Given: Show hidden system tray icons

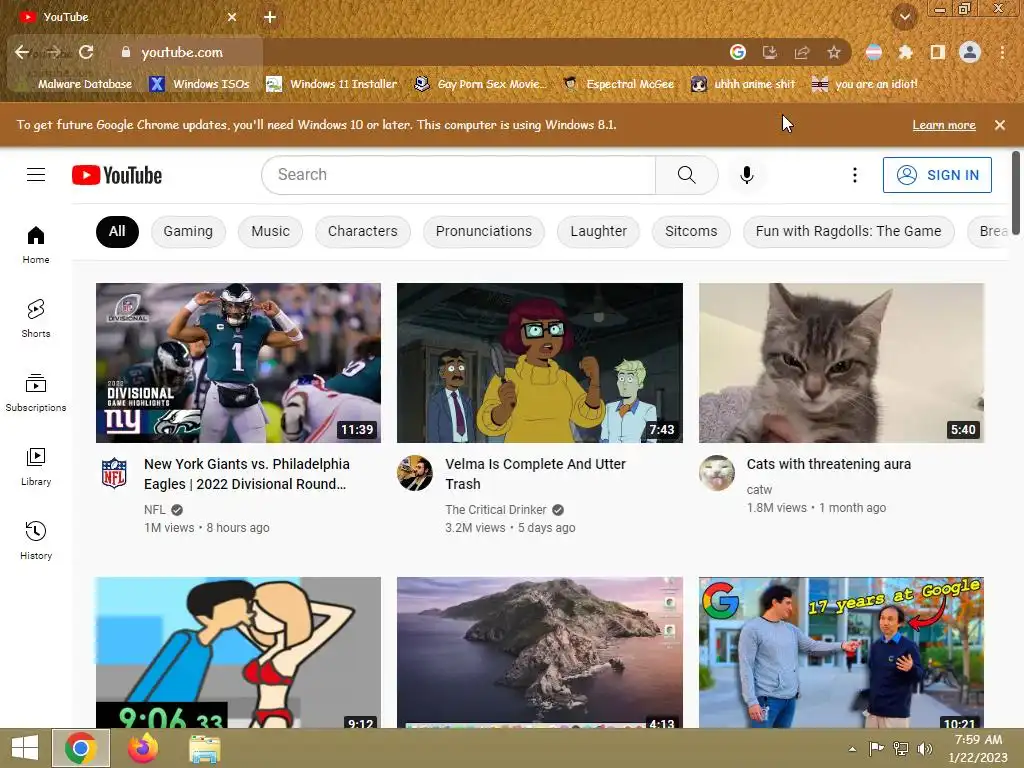Looking at the screenshot, I should click(852, 749).
